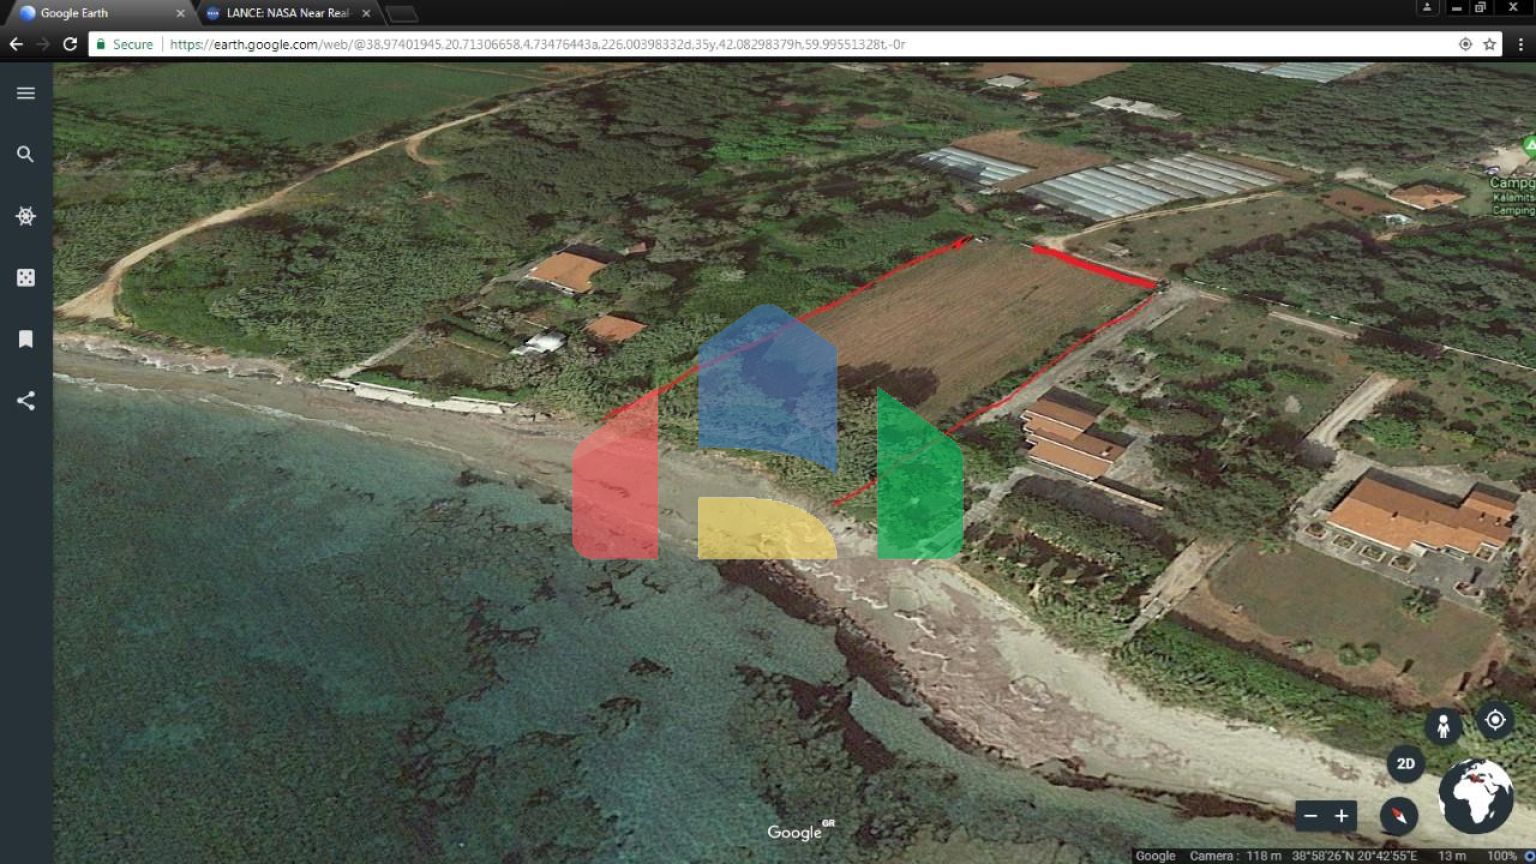
Task: Activate Street View pegman icon
Action: (1443, 725)
